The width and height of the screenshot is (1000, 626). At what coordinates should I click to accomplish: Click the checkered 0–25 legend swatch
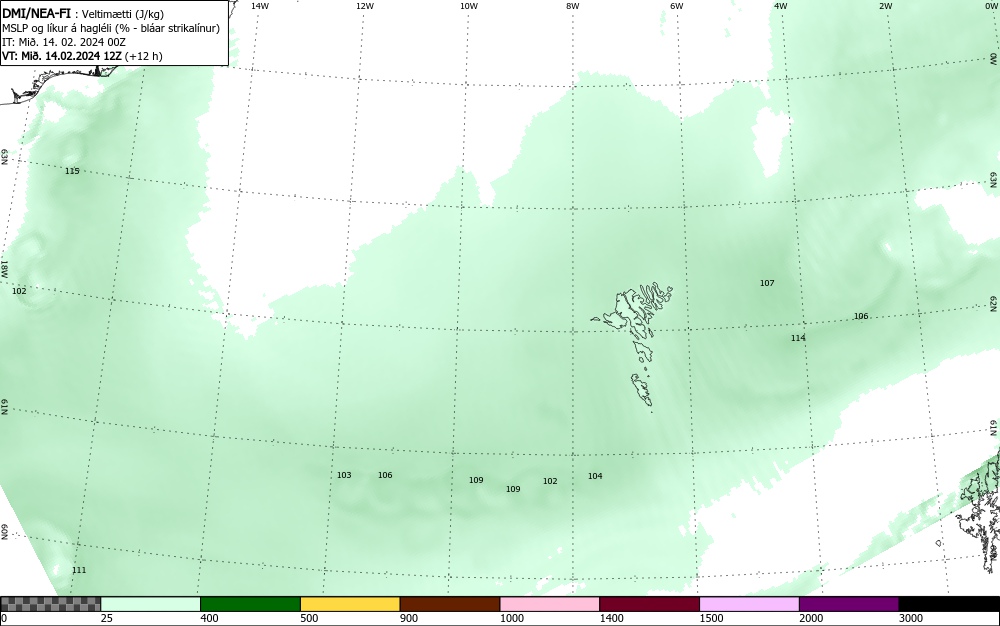click(x=51, y=604)
